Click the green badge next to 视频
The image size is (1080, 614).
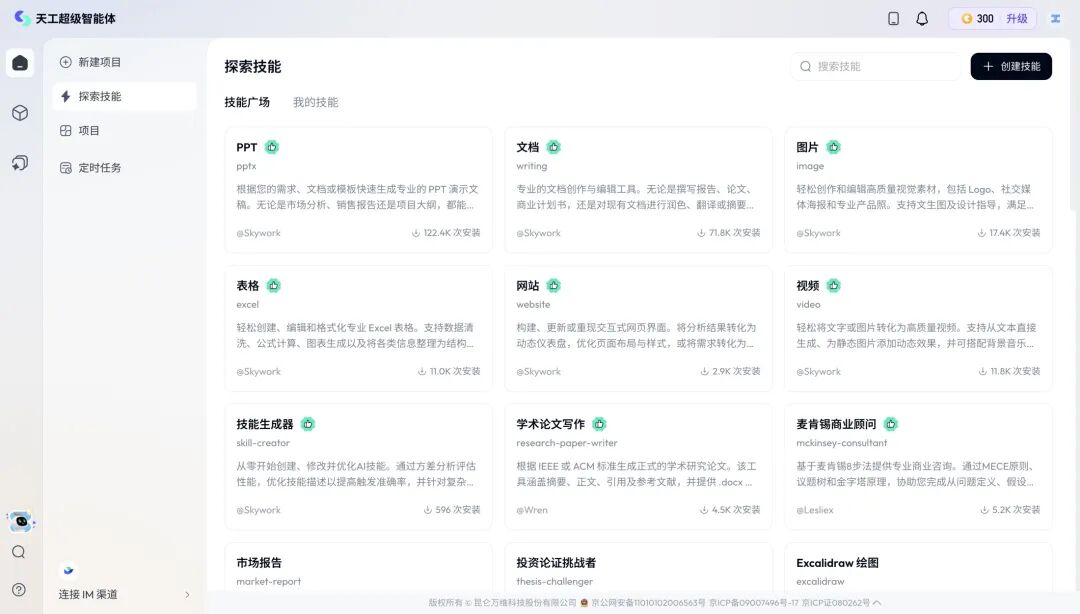click(x=833, y=285)
